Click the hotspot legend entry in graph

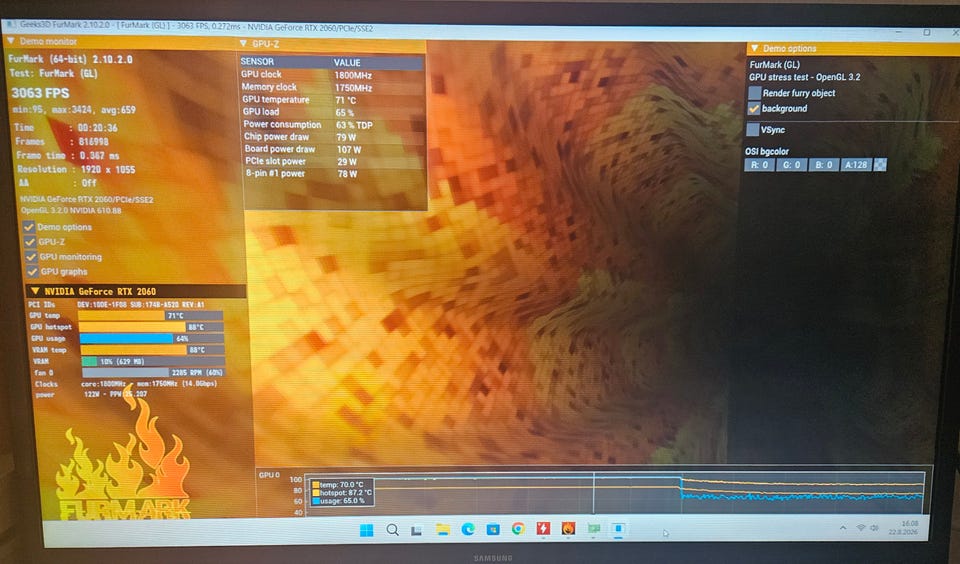pyautogui.click(x=342, y=492)
